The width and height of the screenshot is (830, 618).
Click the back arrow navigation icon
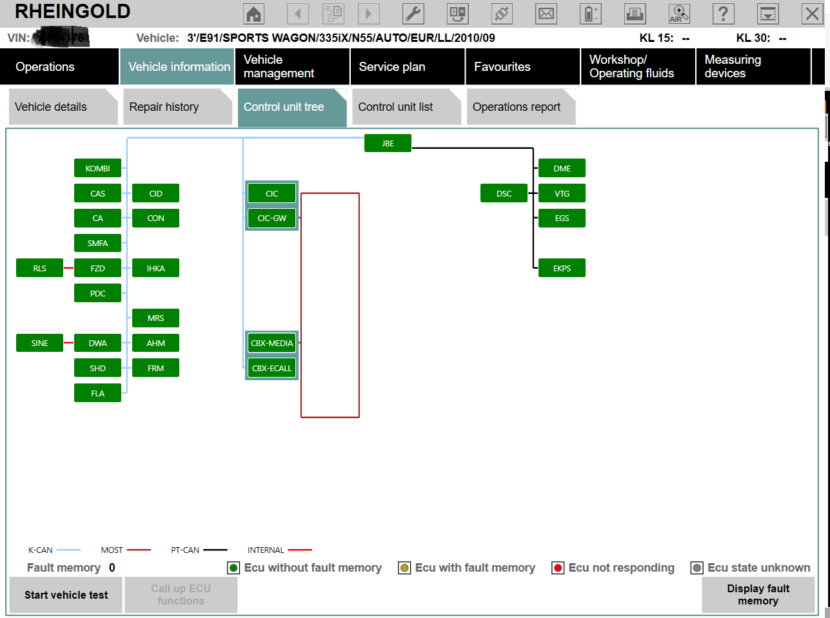tap(298, 14)
